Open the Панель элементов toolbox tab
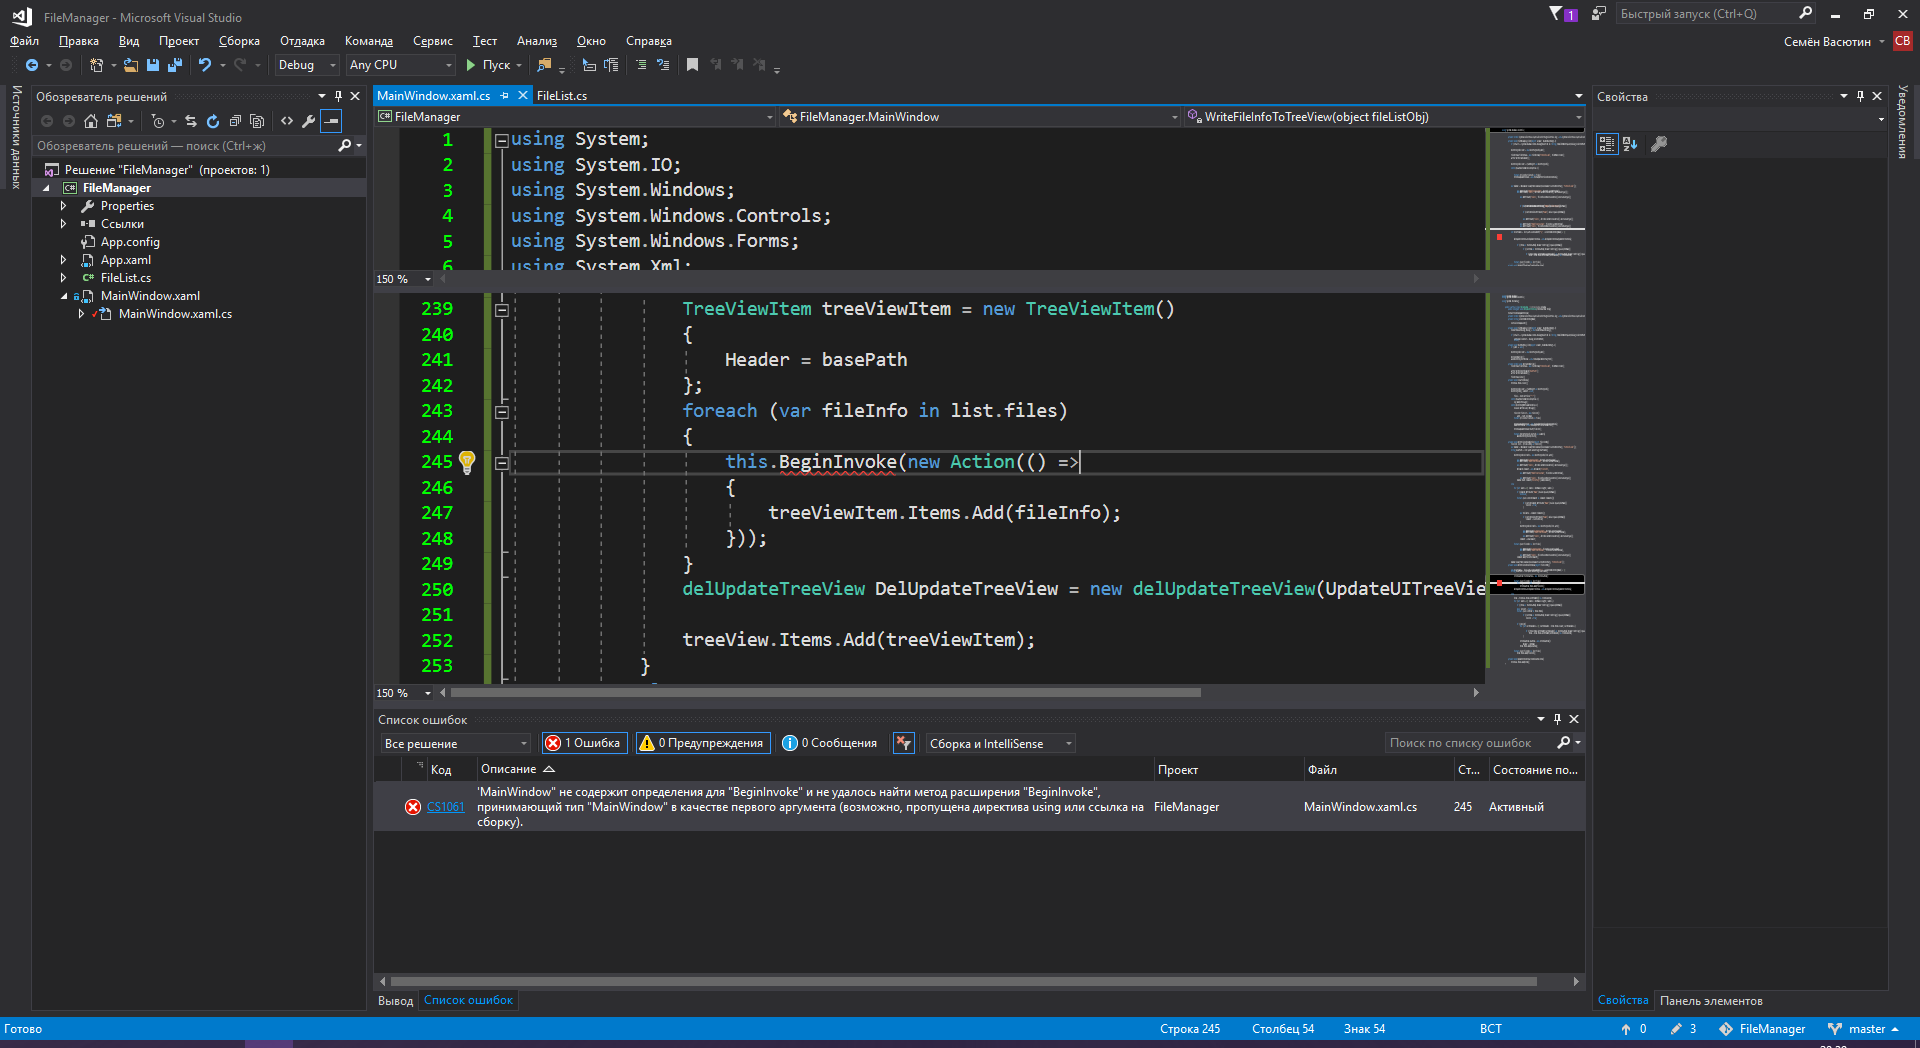 click(1711, 1001)
